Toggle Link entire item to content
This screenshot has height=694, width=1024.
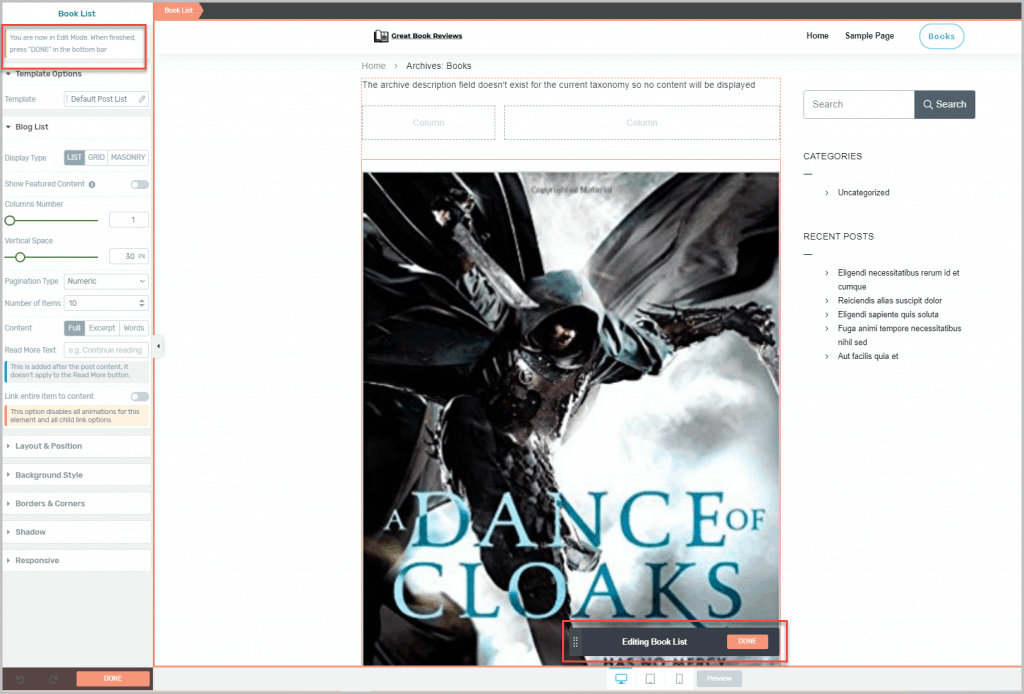139,397
